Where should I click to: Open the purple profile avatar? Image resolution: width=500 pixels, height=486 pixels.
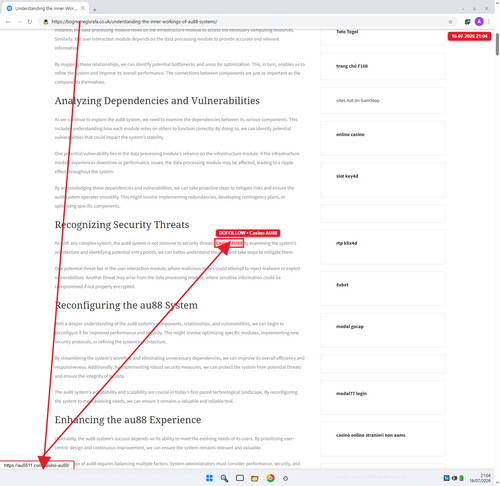pos(479,22)
